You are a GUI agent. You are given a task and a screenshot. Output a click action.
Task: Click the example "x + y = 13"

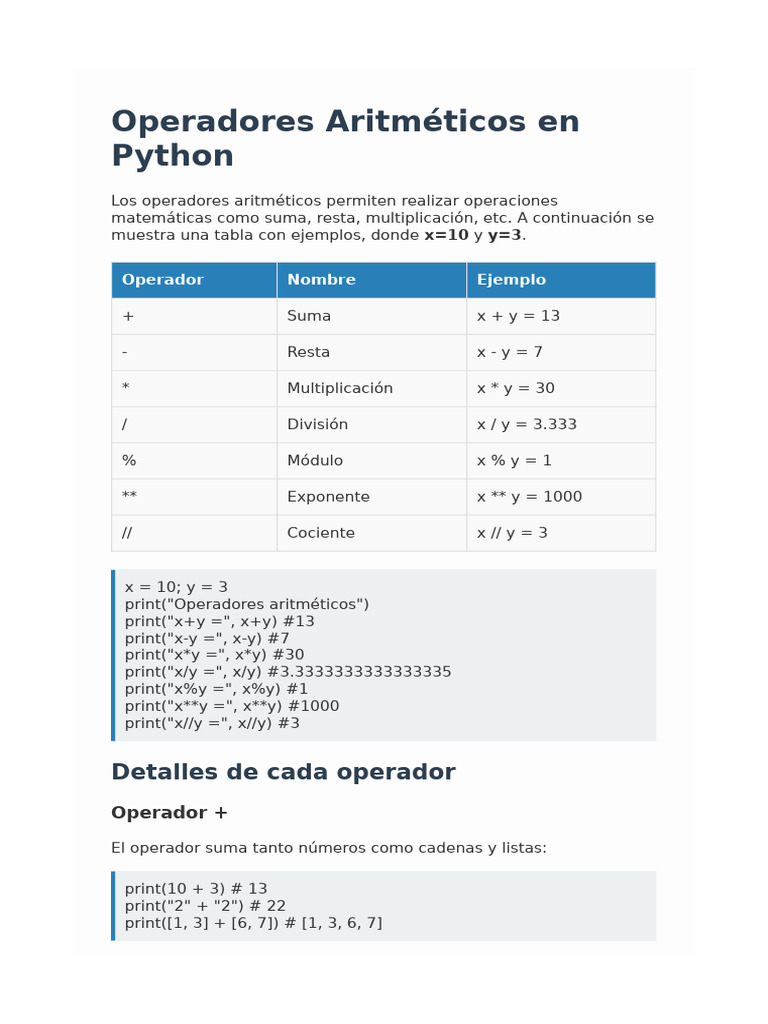[x=518, y=316]
